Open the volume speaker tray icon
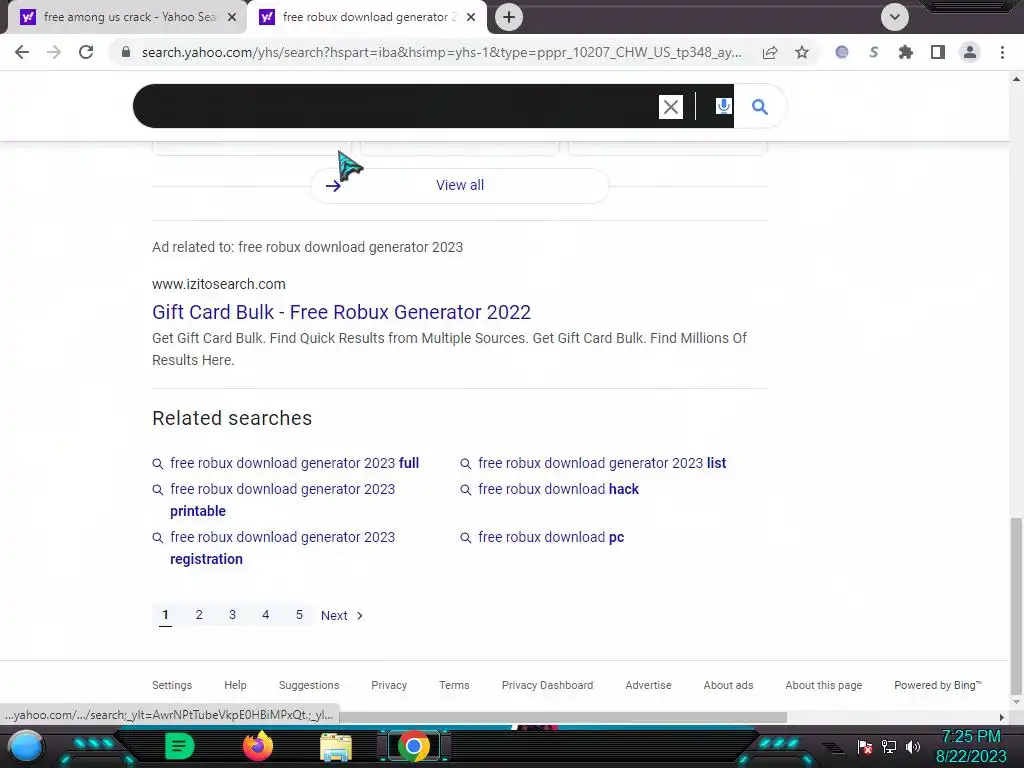Screen dimensions: 1024x768 coord(913,746)
